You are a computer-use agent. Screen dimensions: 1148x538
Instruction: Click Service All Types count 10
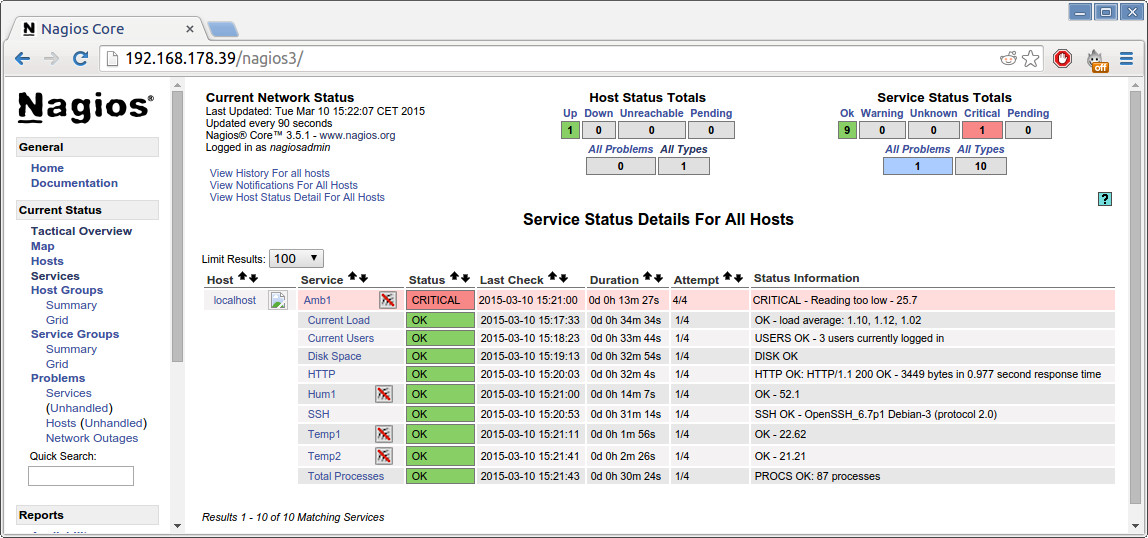click(980, 166)
